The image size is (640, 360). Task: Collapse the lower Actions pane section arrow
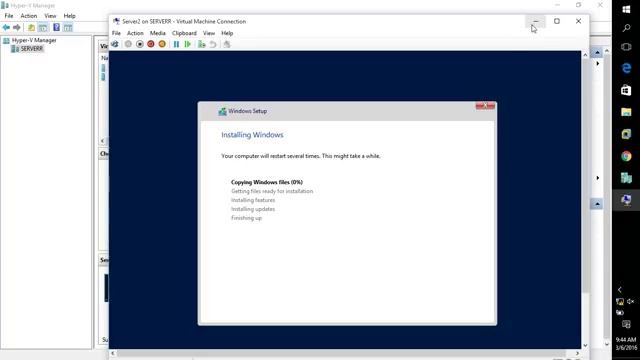597,204
